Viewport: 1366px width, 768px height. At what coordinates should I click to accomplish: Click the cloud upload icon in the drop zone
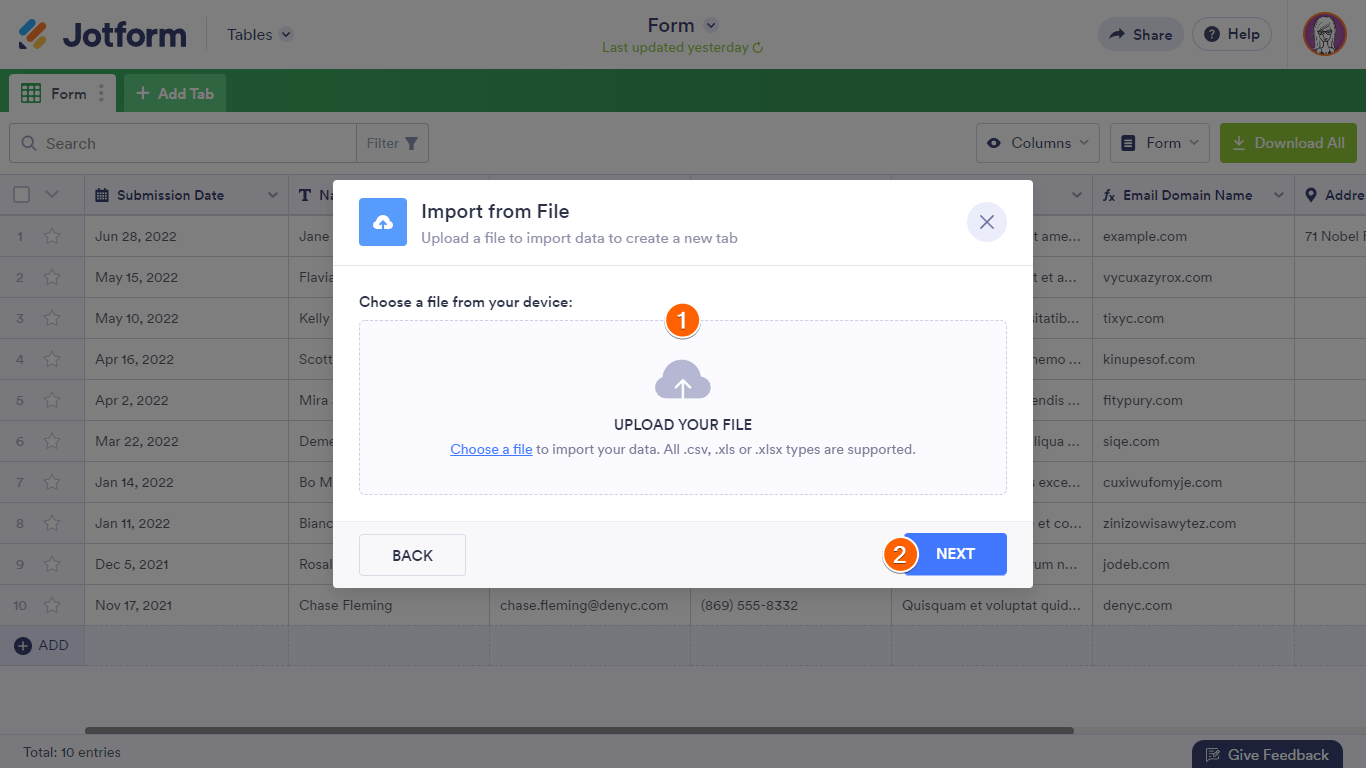(x=683, y=380)
